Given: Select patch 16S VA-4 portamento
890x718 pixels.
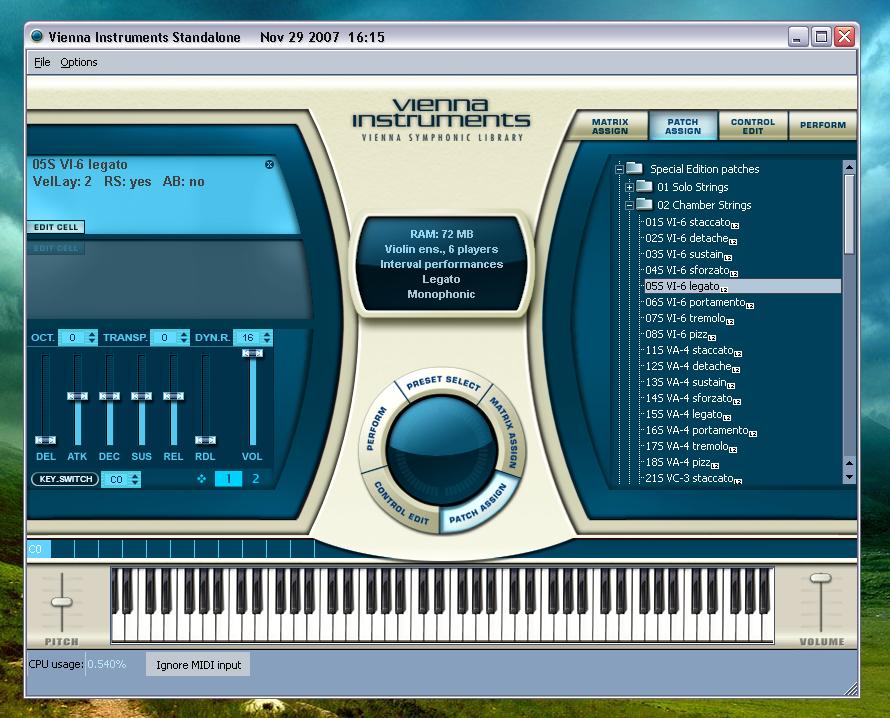Looking at the screenshot, I should [700, 430].
